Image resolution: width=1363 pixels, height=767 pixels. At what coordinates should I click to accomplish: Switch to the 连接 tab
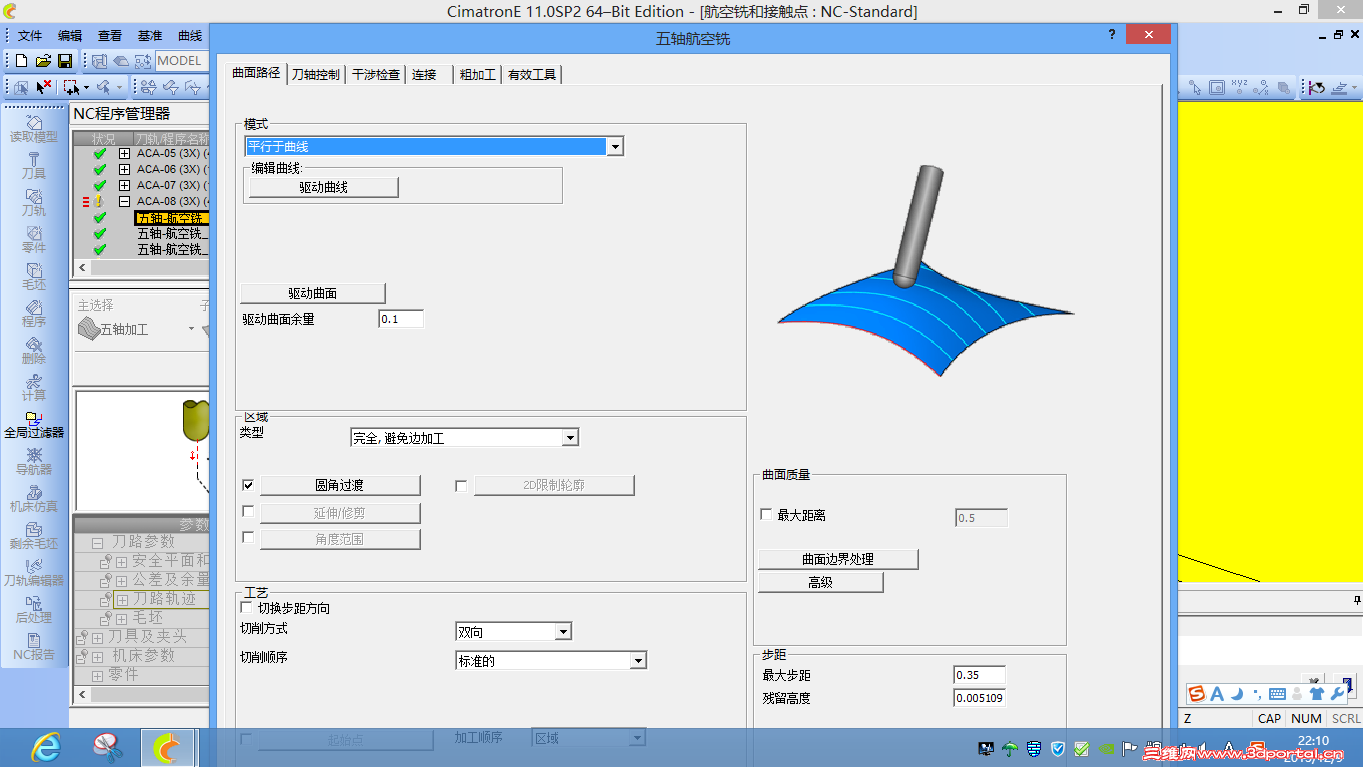coord(425,74)
